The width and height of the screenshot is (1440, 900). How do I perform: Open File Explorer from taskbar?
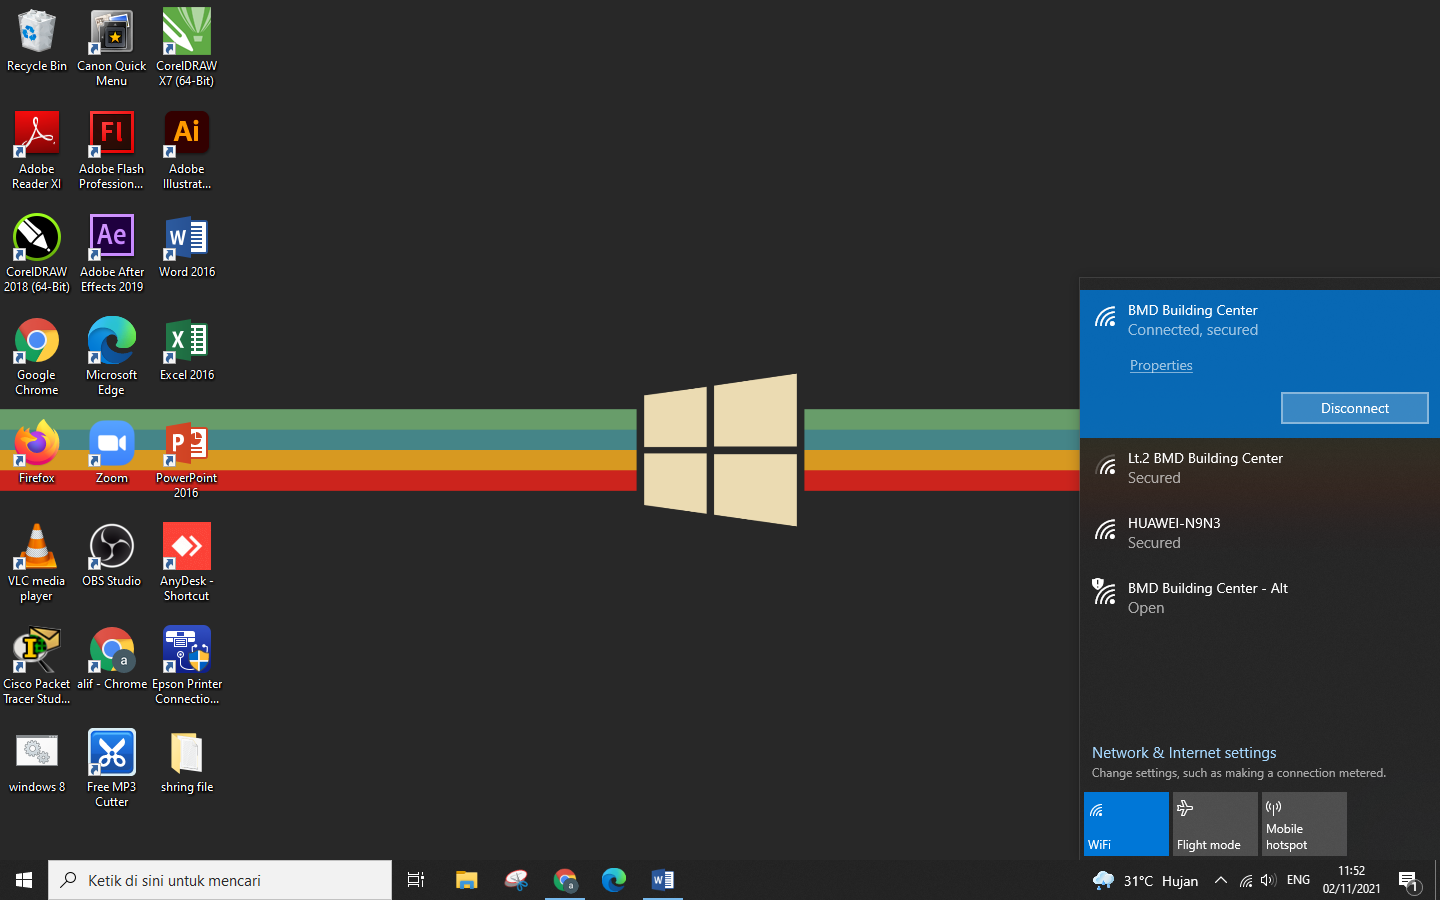click(467, 880)
